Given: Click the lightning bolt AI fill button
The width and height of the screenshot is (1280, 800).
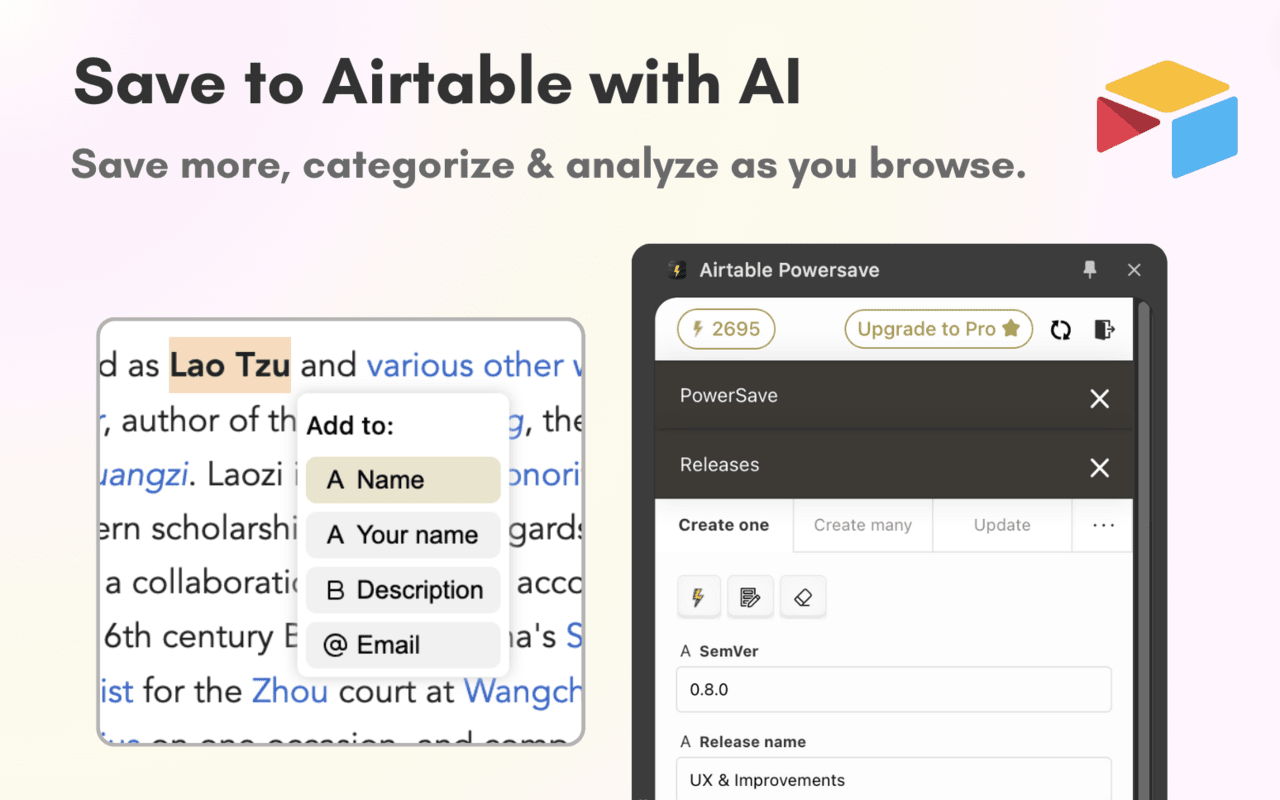Looking at the screenshot, I should coord(698,597).
